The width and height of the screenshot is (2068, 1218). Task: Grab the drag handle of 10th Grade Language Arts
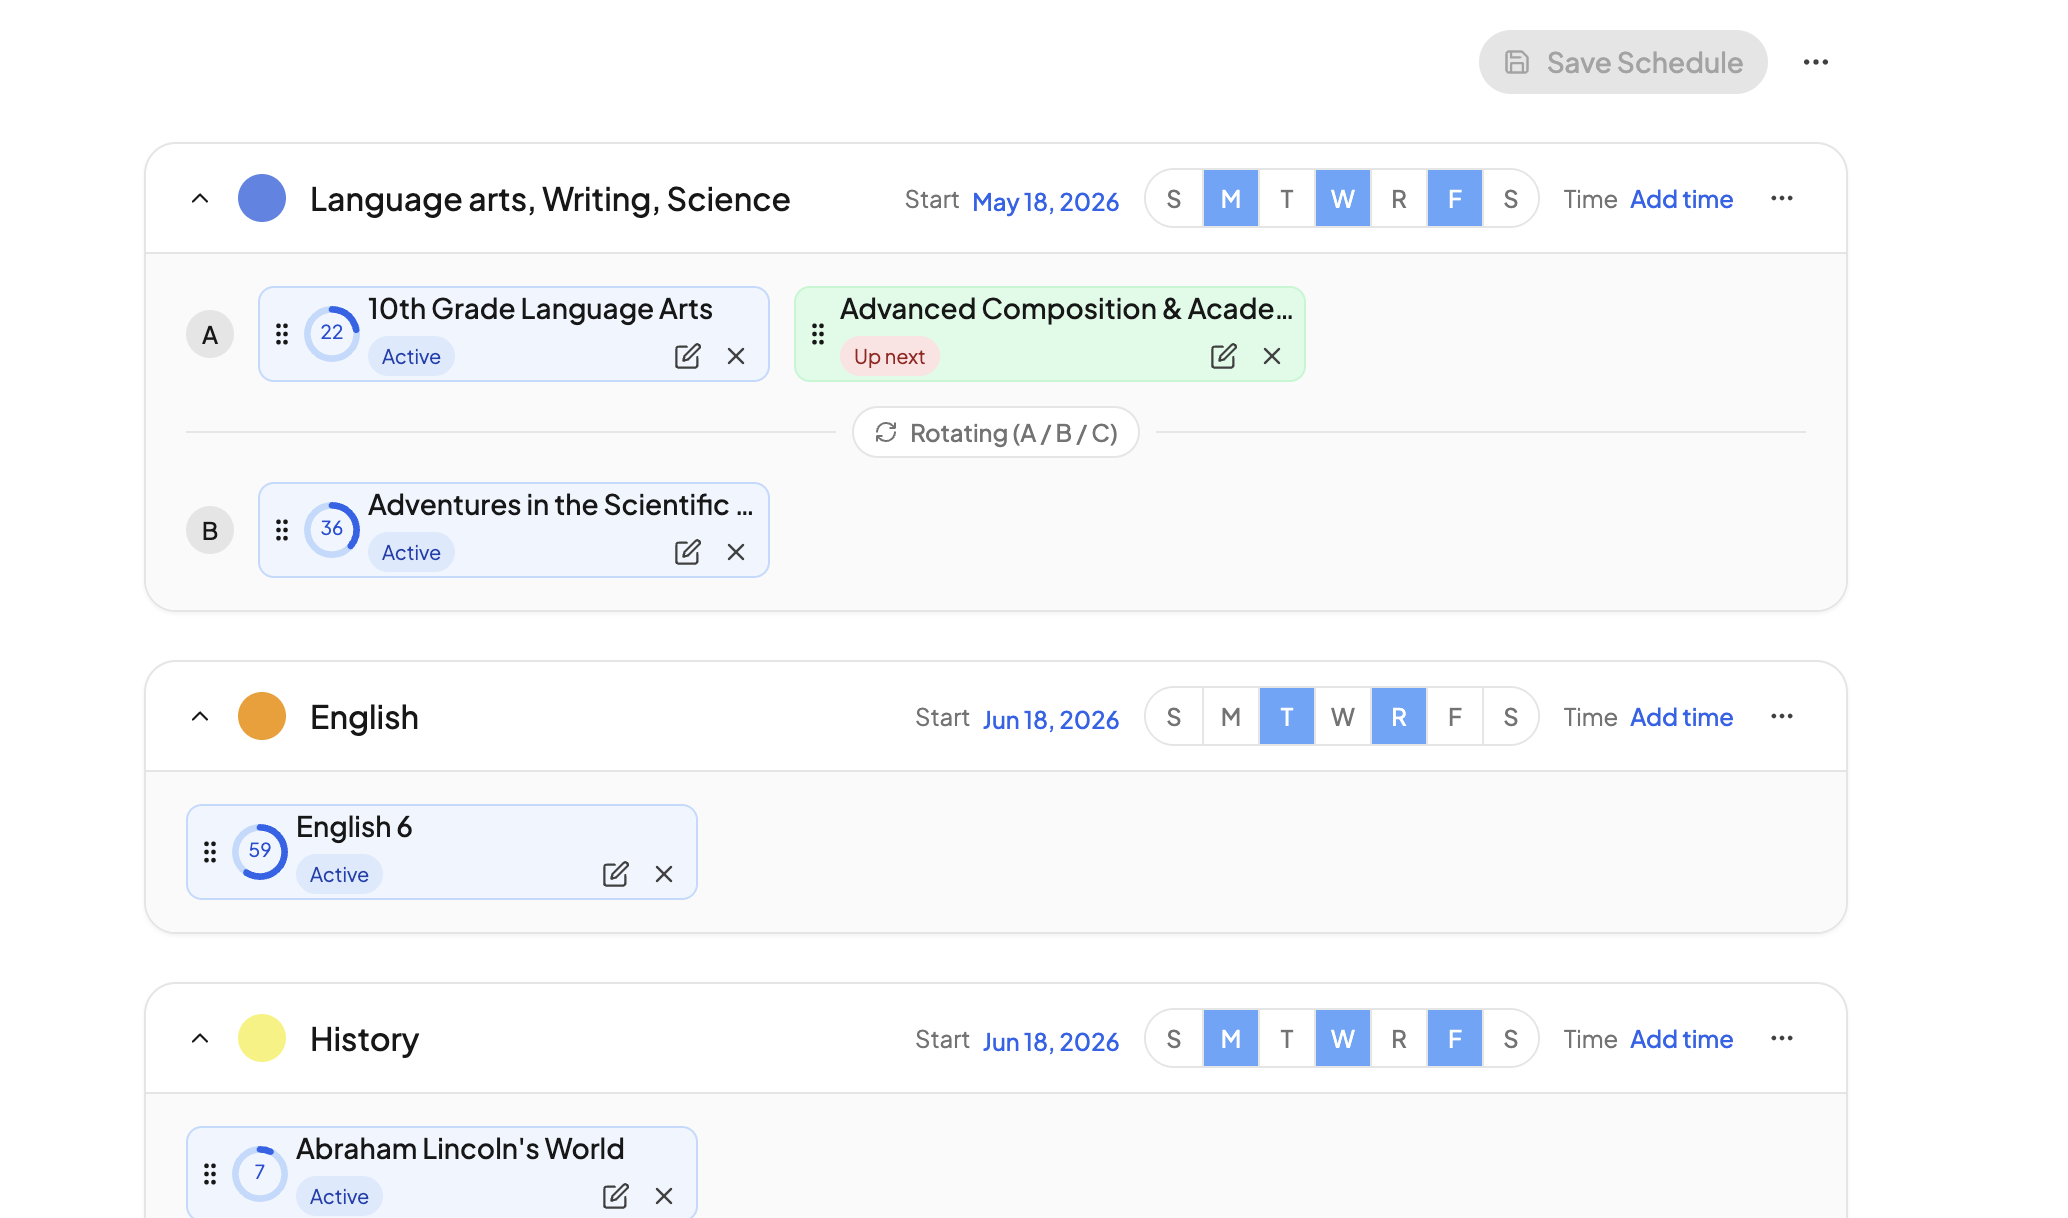coord(282,334)
